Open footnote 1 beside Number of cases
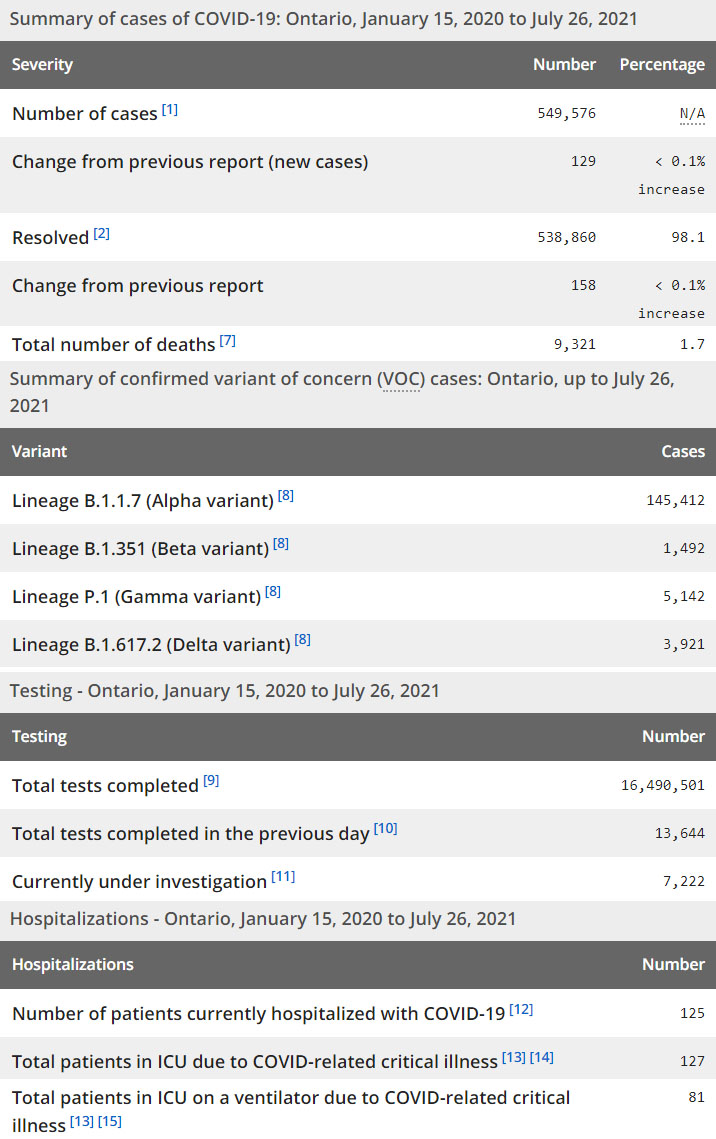This screenshot has width=716, height=1139. tap(170, 109)
